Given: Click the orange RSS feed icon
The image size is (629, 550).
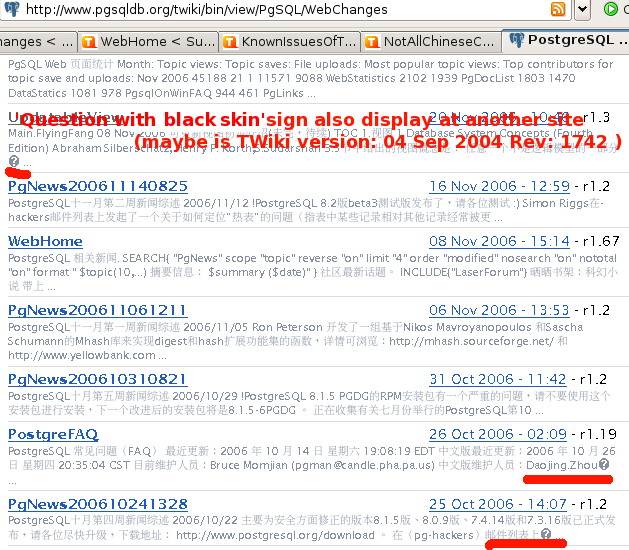Looking at the screenshot, I should point(558,9).
